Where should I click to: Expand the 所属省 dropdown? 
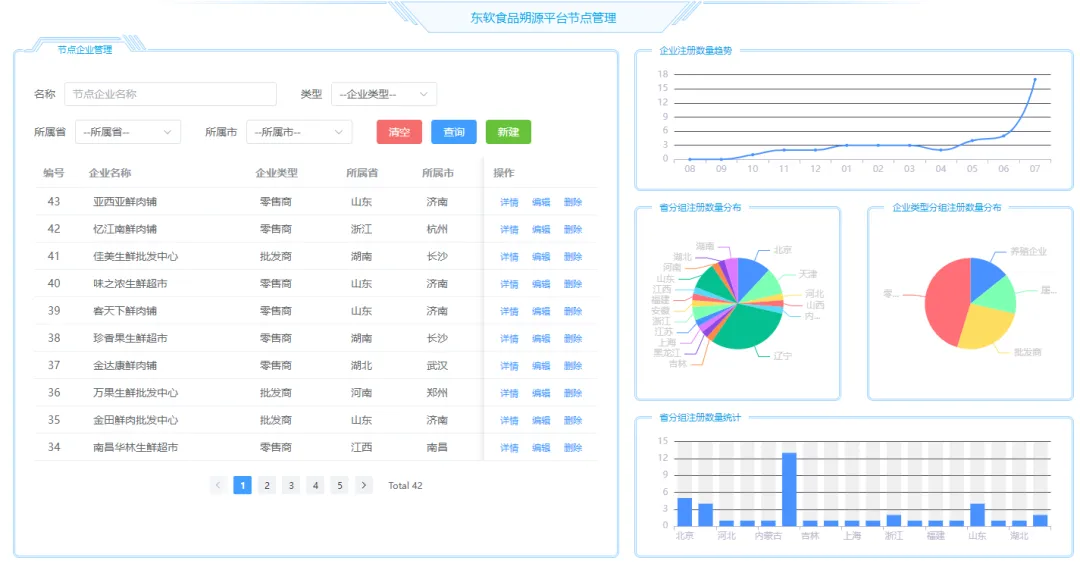(x=128, y=132)
